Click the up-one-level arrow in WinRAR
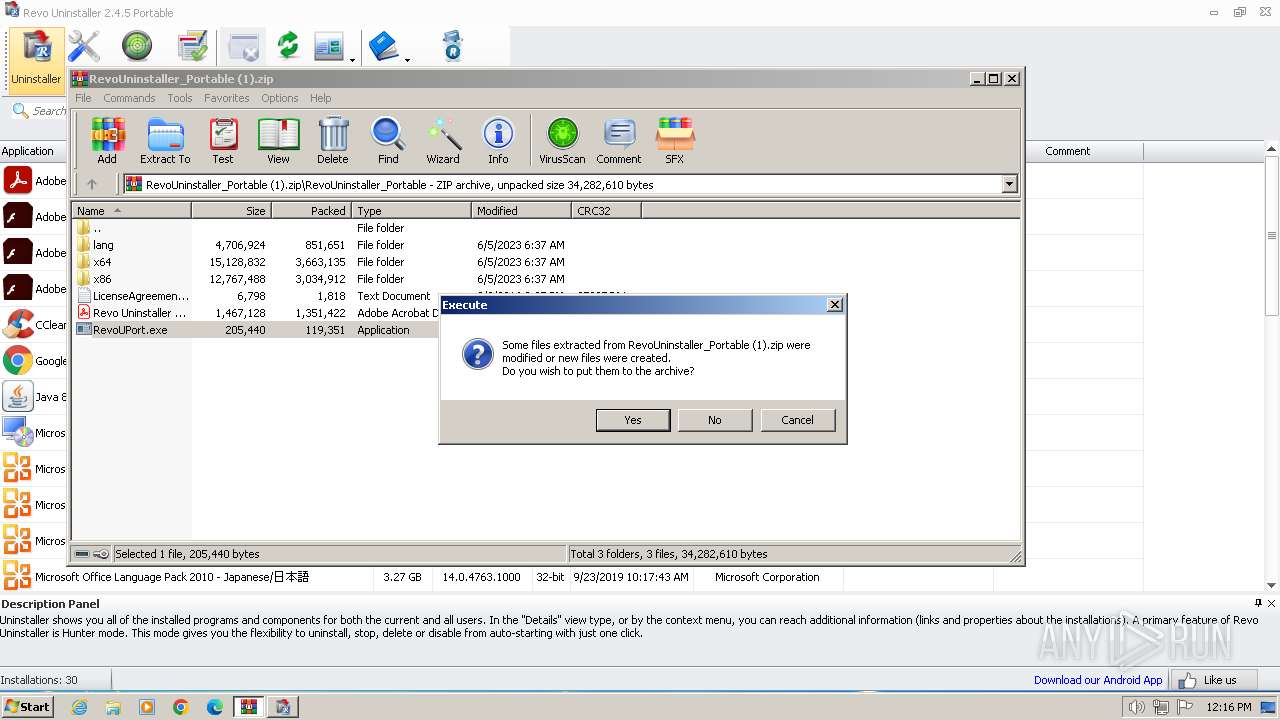The width and height of the screenshot is (1280, 720). tap(92, 184)
